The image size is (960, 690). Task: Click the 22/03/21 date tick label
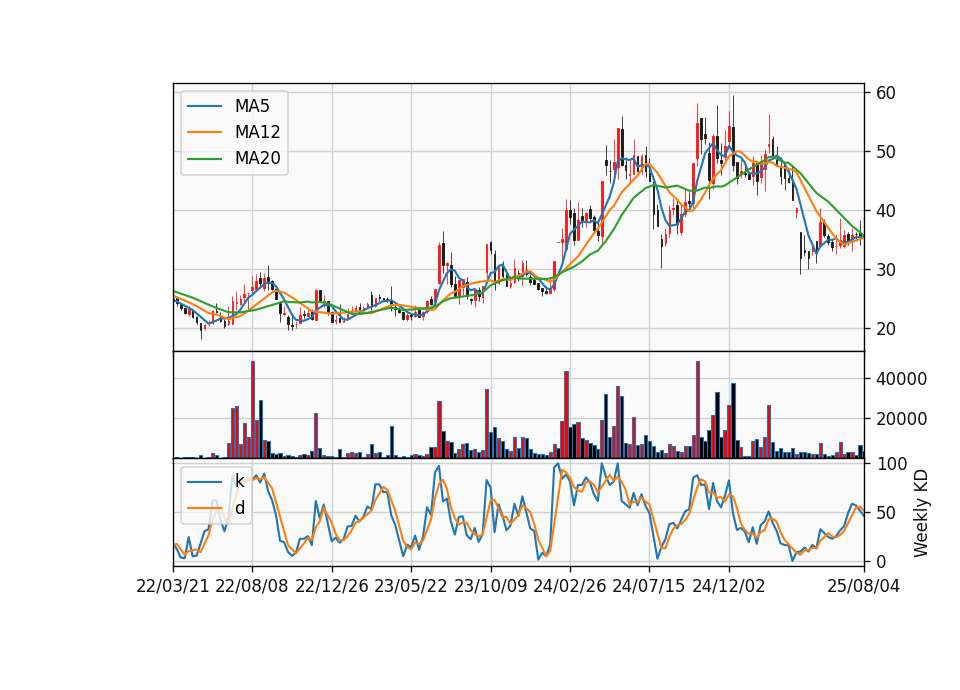(173, 587)
